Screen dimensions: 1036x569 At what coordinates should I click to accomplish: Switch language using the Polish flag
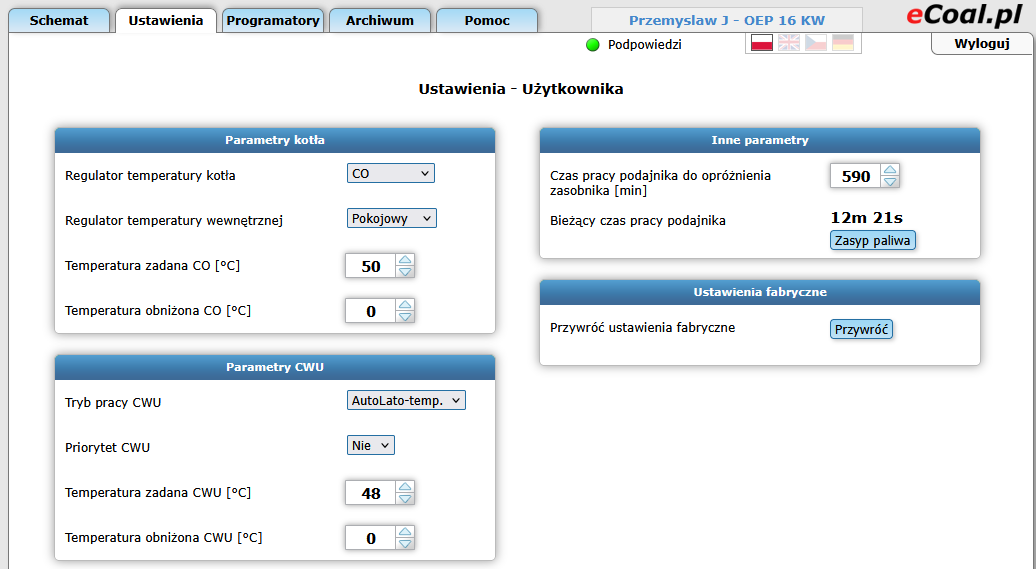pyautogui.click(x=761, y=43)
